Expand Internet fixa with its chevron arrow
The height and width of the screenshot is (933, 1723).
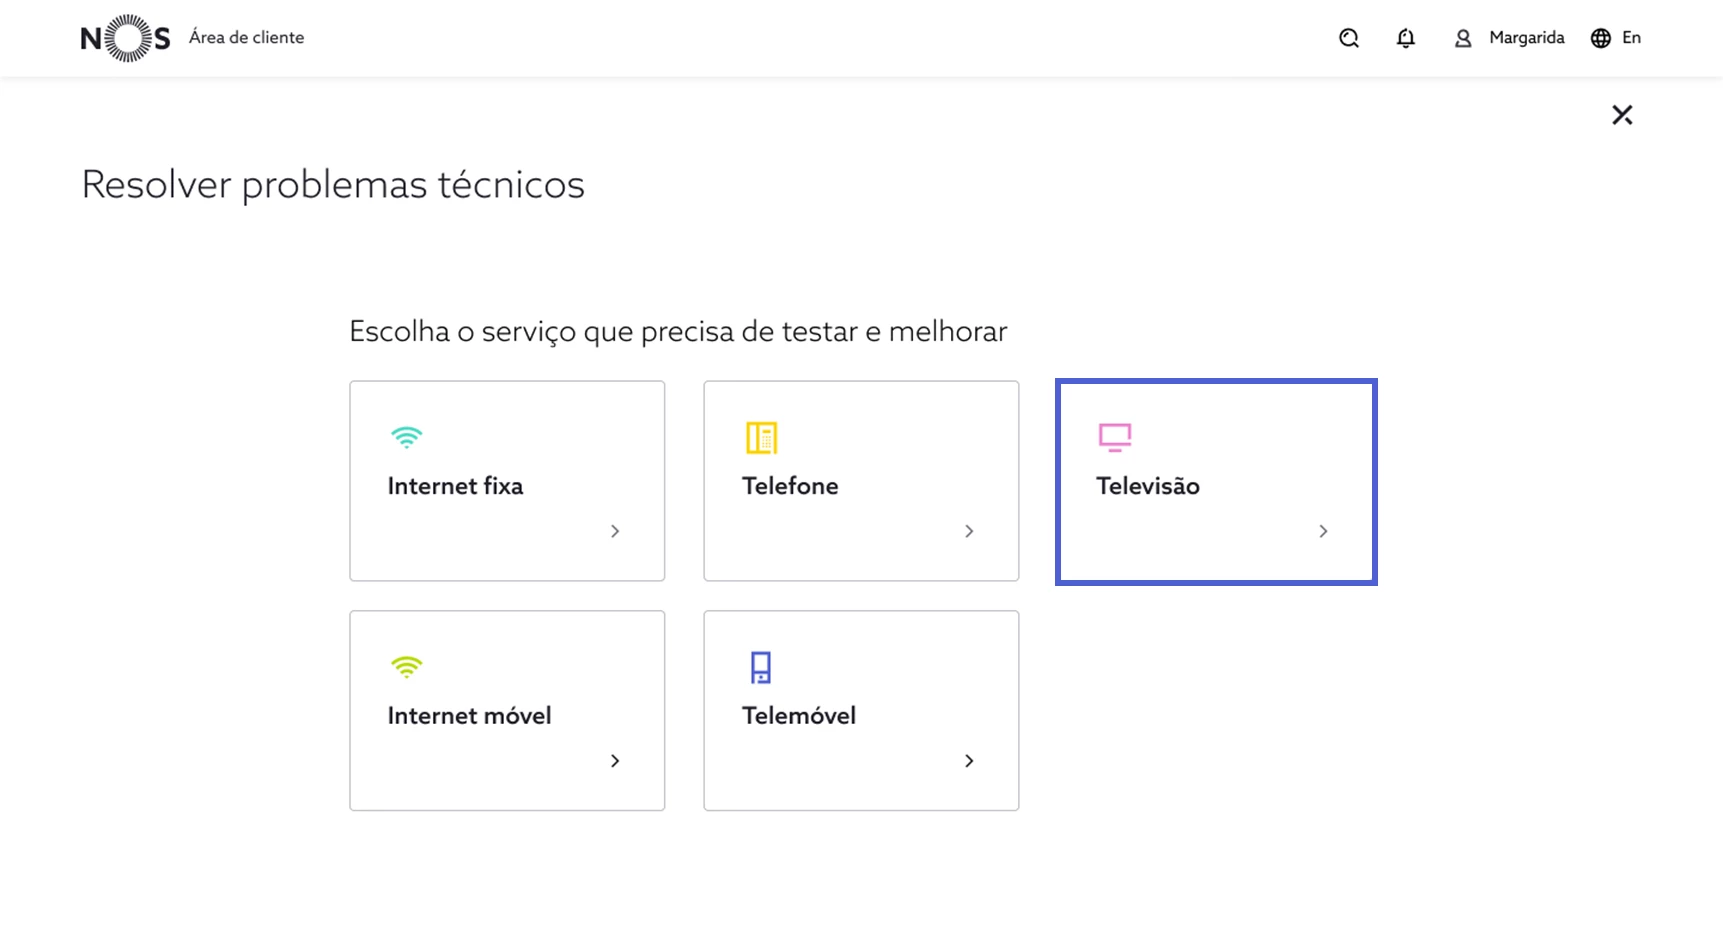point(615,531)
